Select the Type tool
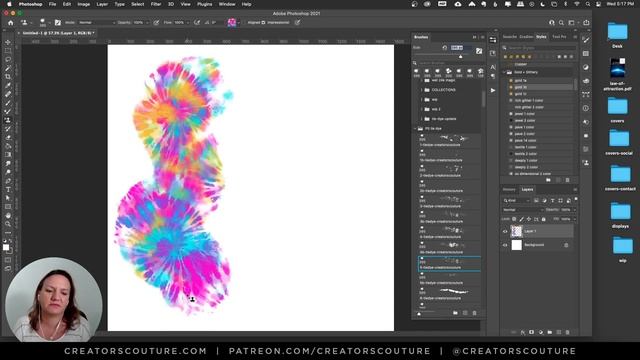Viewport: 640px width, 360px height. 8,189
